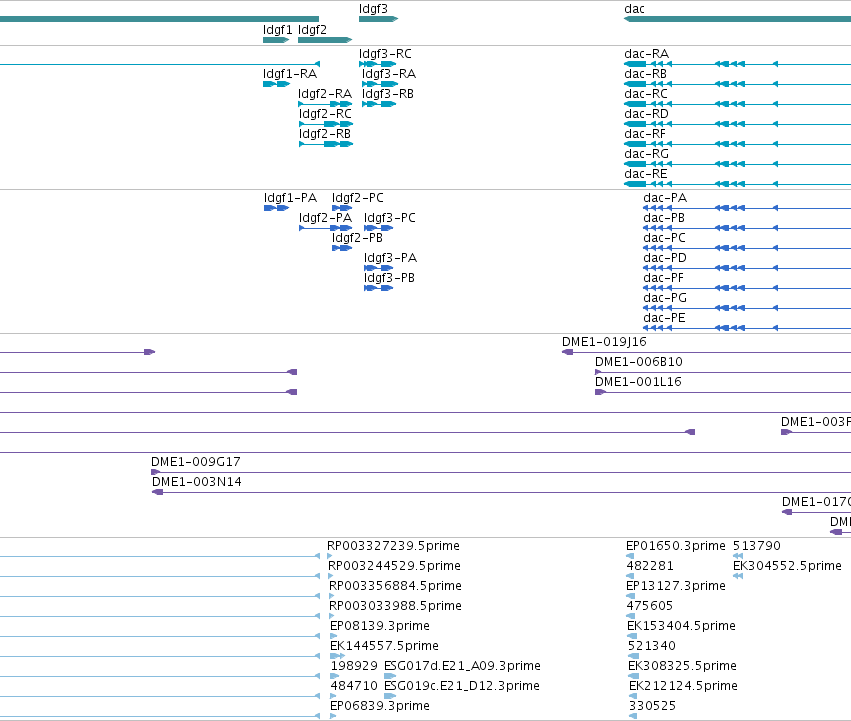Select feature ESG019c.E21_D12.3prime

[x=390, y=696]
